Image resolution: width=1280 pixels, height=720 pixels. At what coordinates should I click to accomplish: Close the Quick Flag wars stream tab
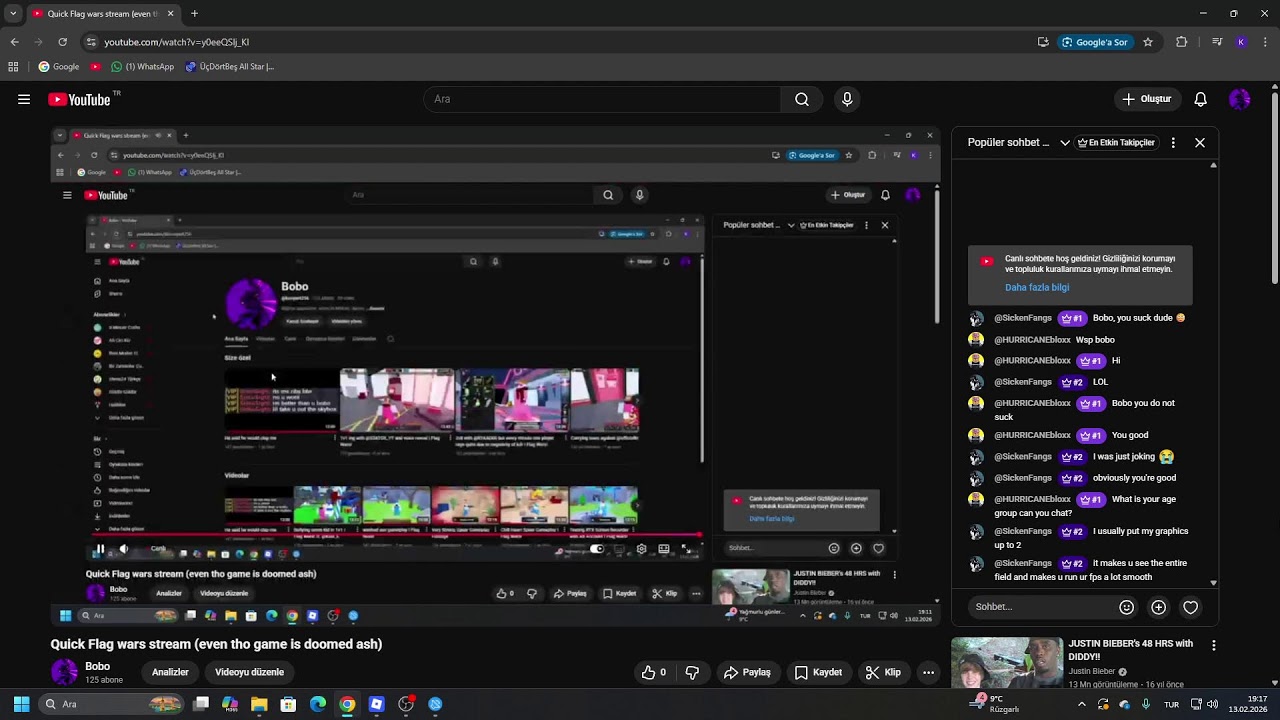tap(170, 14)
